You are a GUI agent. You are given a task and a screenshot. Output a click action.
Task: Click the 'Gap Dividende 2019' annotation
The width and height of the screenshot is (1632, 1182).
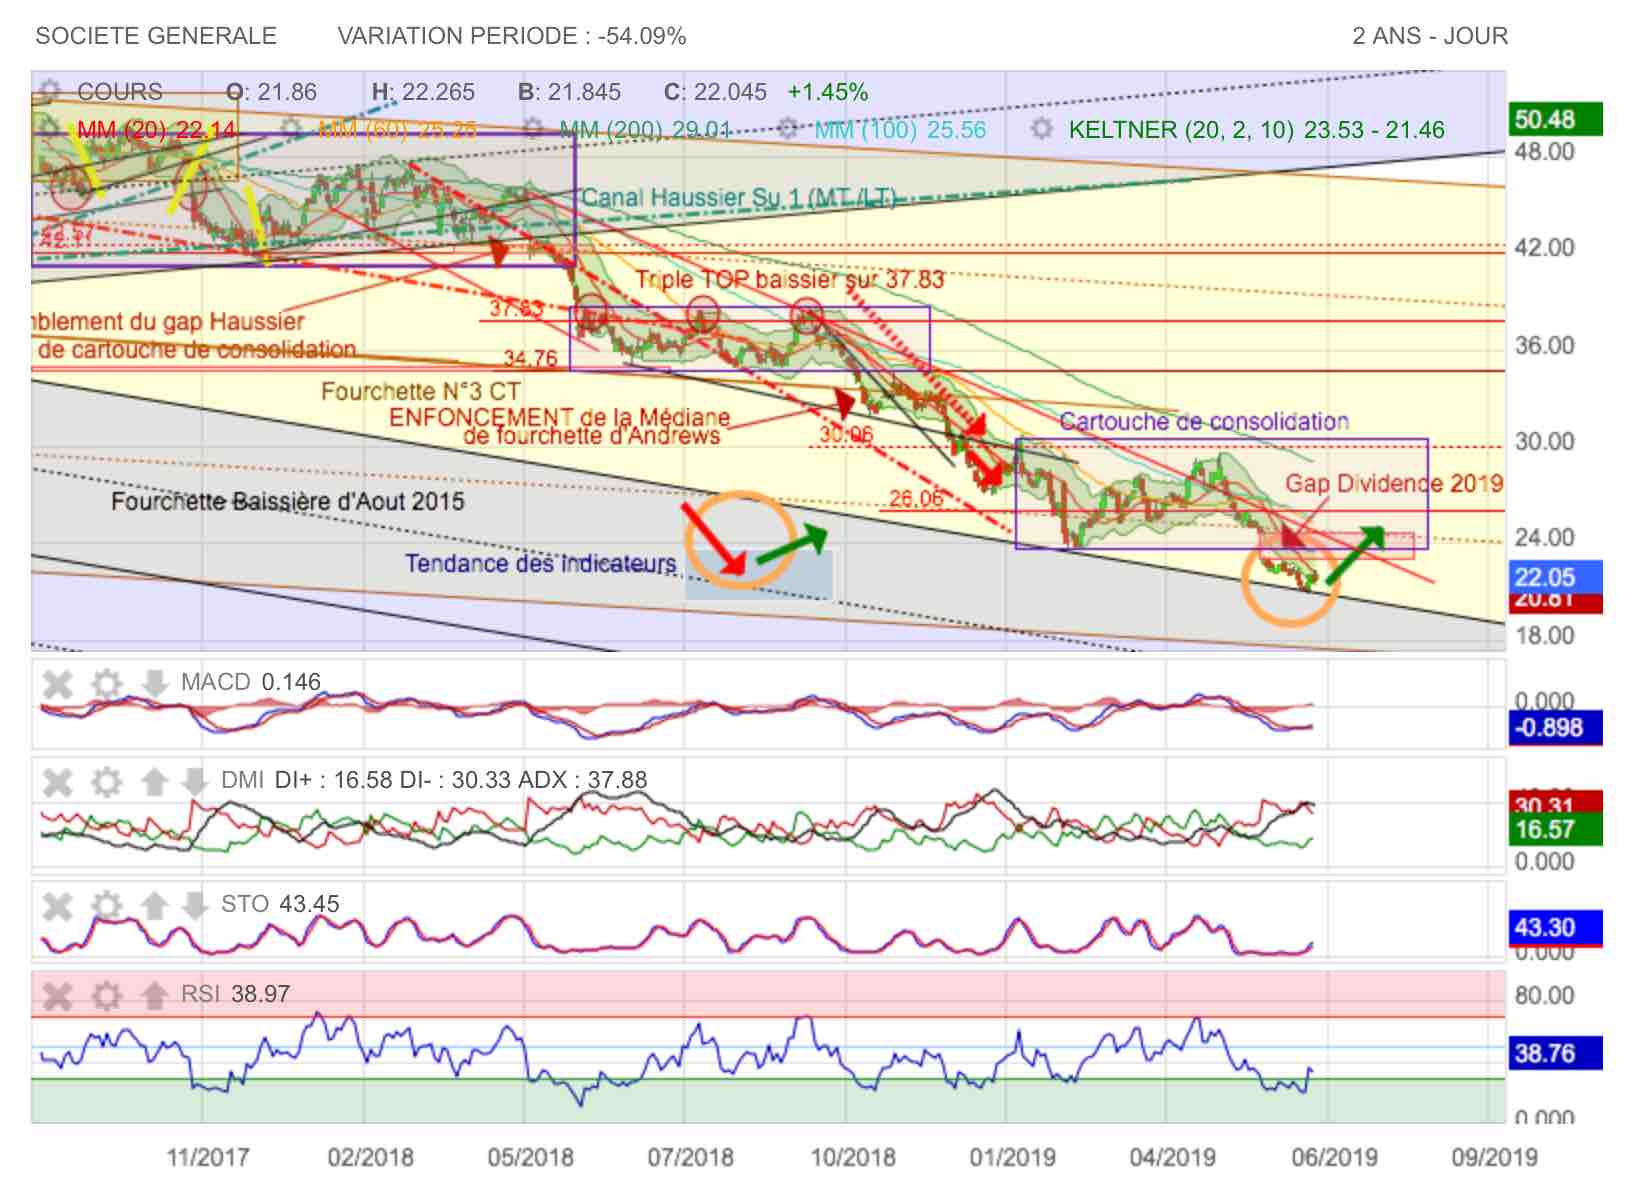[x=1394, y=484]
